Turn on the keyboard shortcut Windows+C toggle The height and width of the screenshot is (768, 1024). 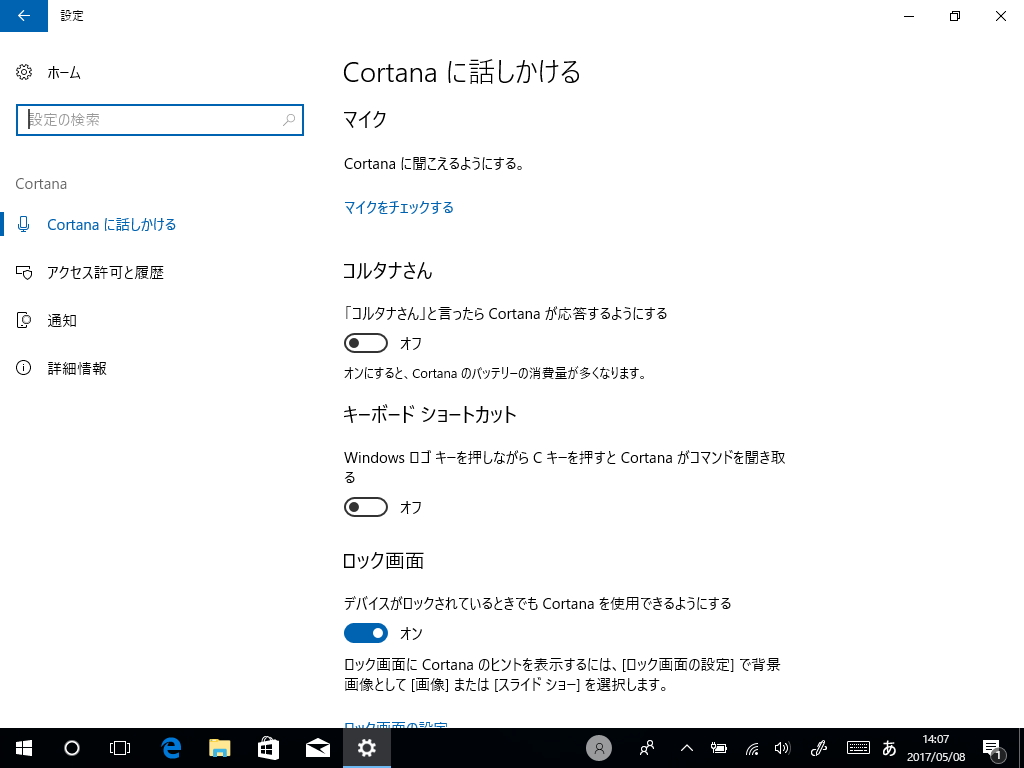(365, 507)
